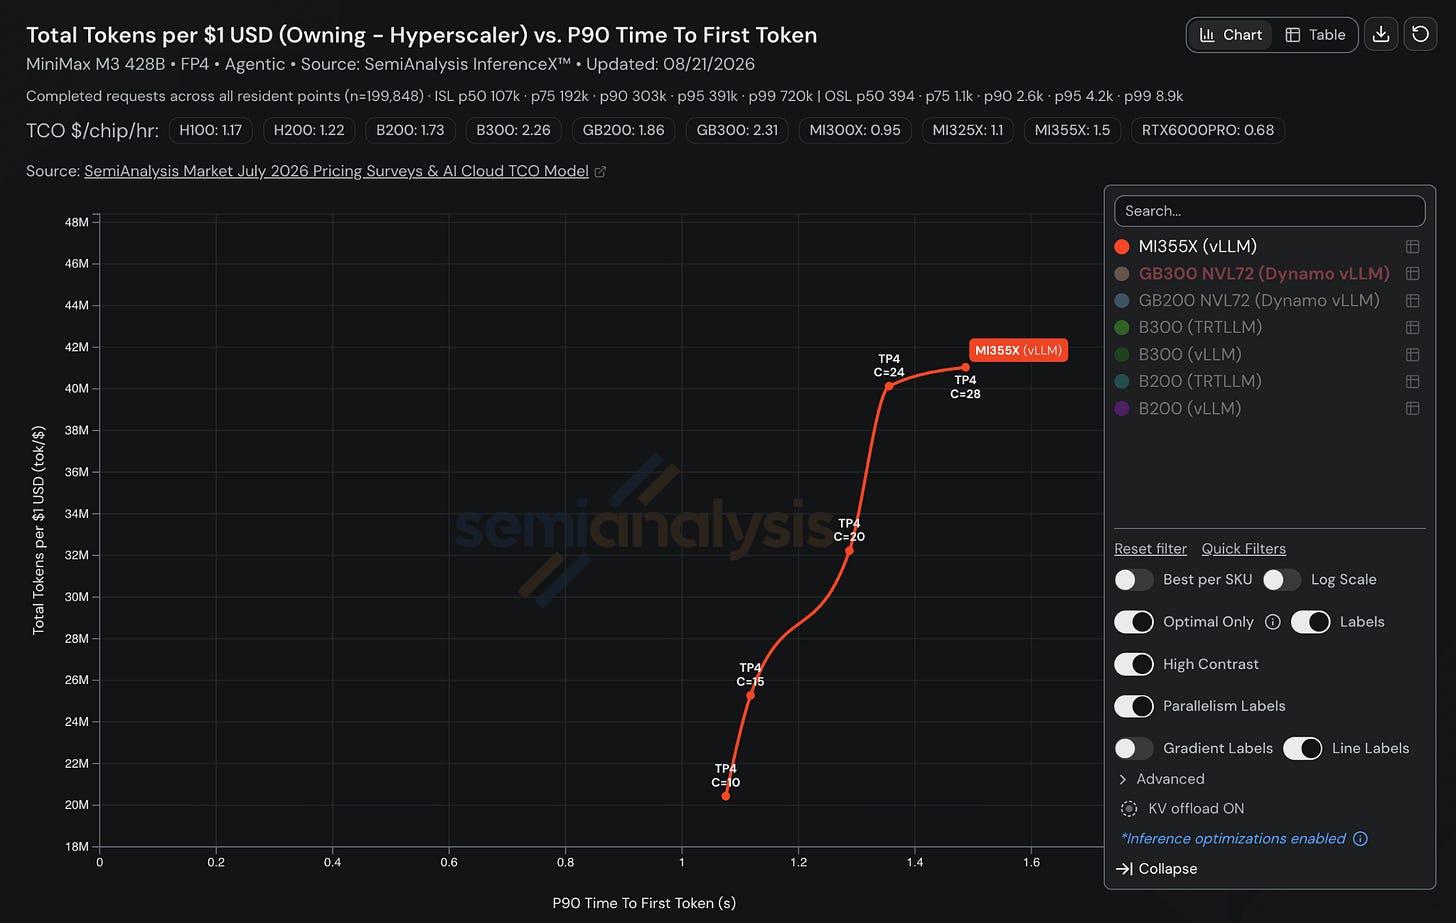Click the GB200 NVL72 legend color dot

(x=1122, y=300)
